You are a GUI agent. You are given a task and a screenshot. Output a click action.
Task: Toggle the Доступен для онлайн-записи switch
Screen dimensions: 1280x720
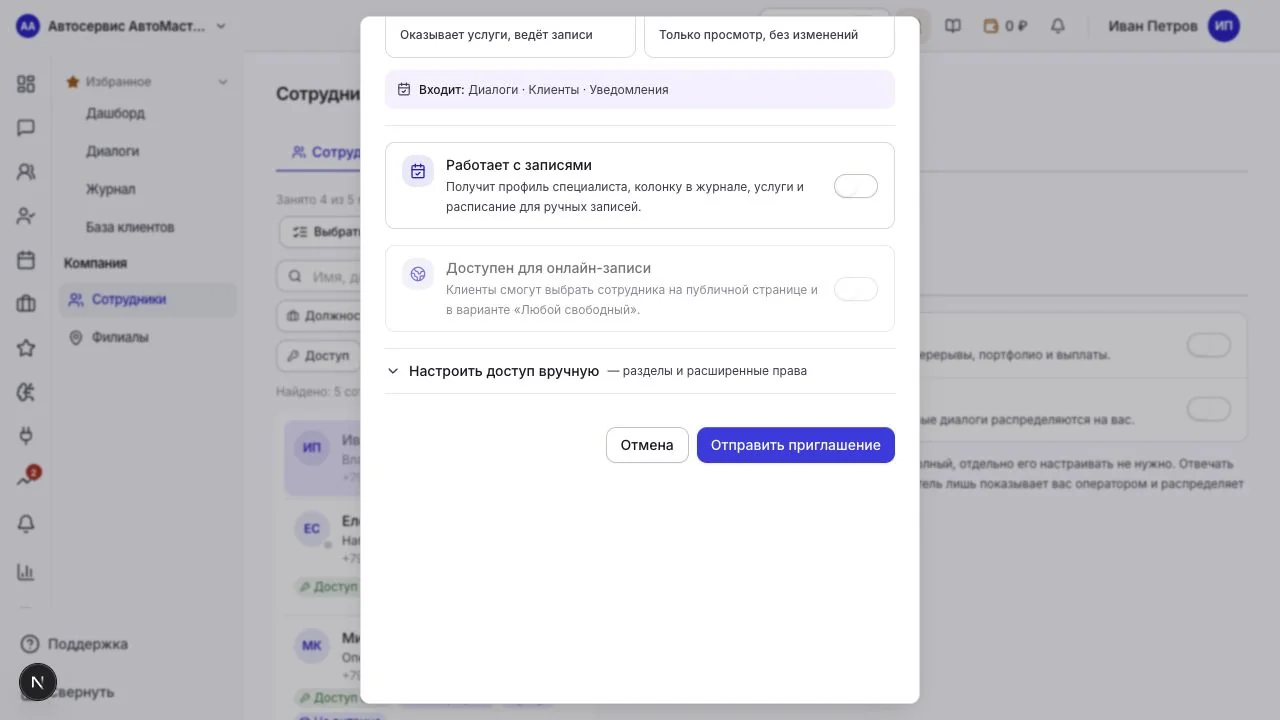click(856, 289)
